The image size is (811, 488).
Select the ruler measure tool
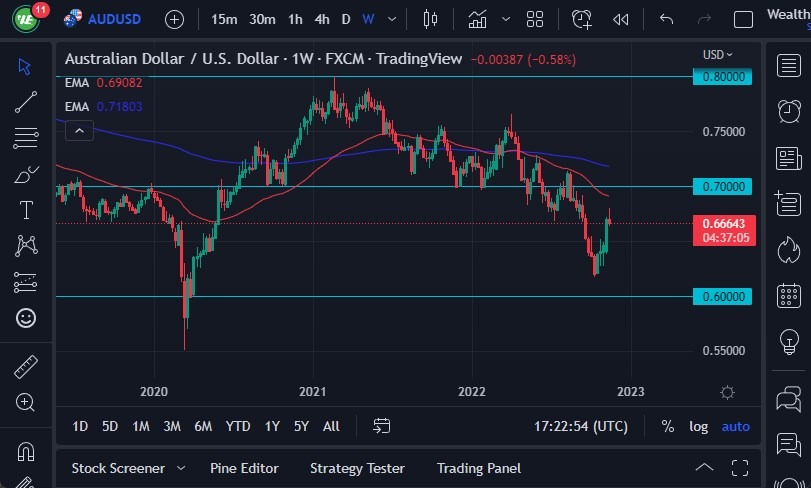[26, 366]
